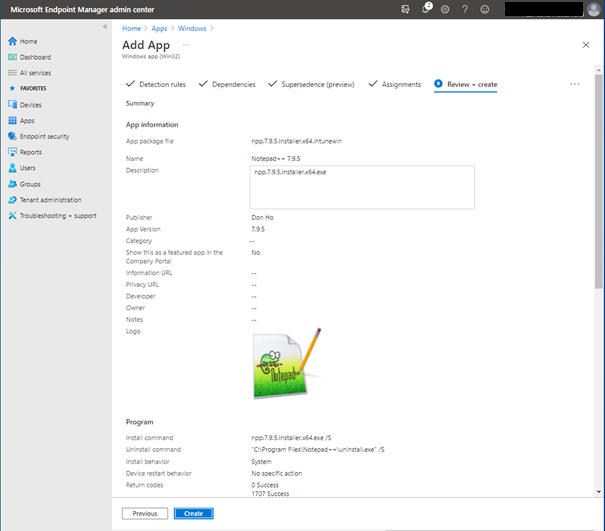Open ellipsis next to Add App title
This screenshot has width=605, height=531.
tap(186, 45)
